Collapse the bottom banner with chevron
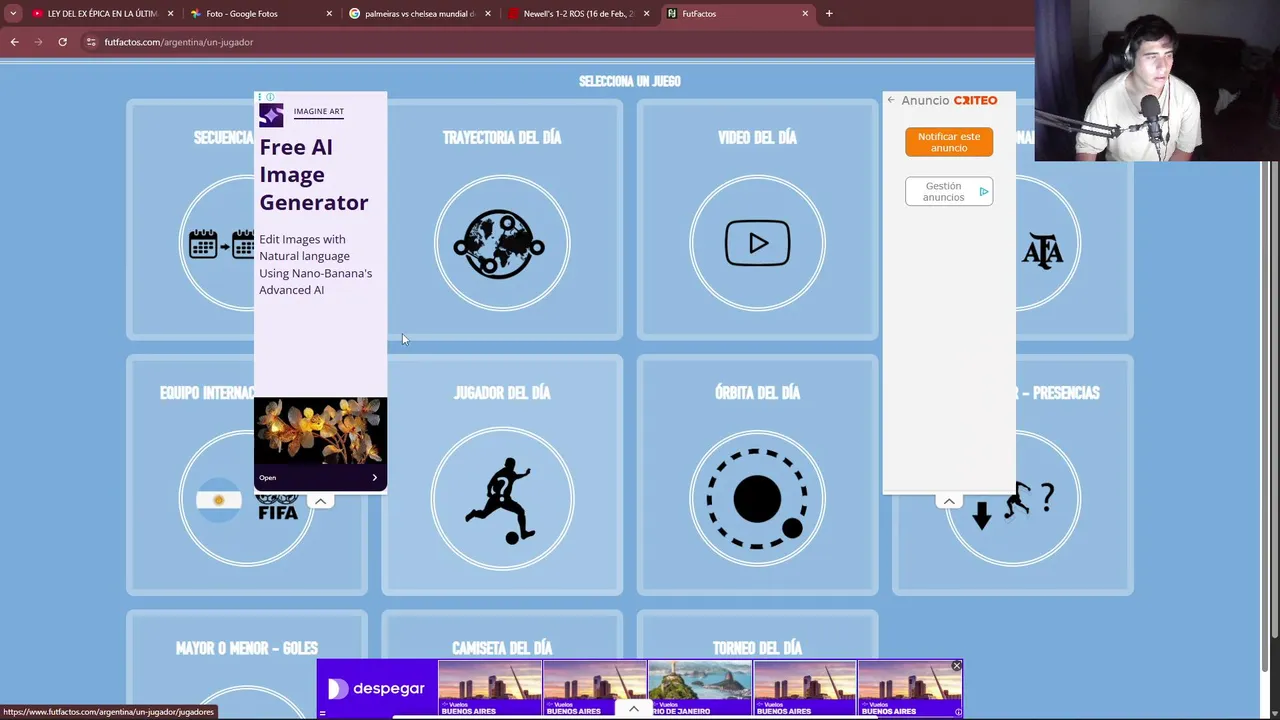Screen dimensions: 1280x720 (x=633, y=709)
